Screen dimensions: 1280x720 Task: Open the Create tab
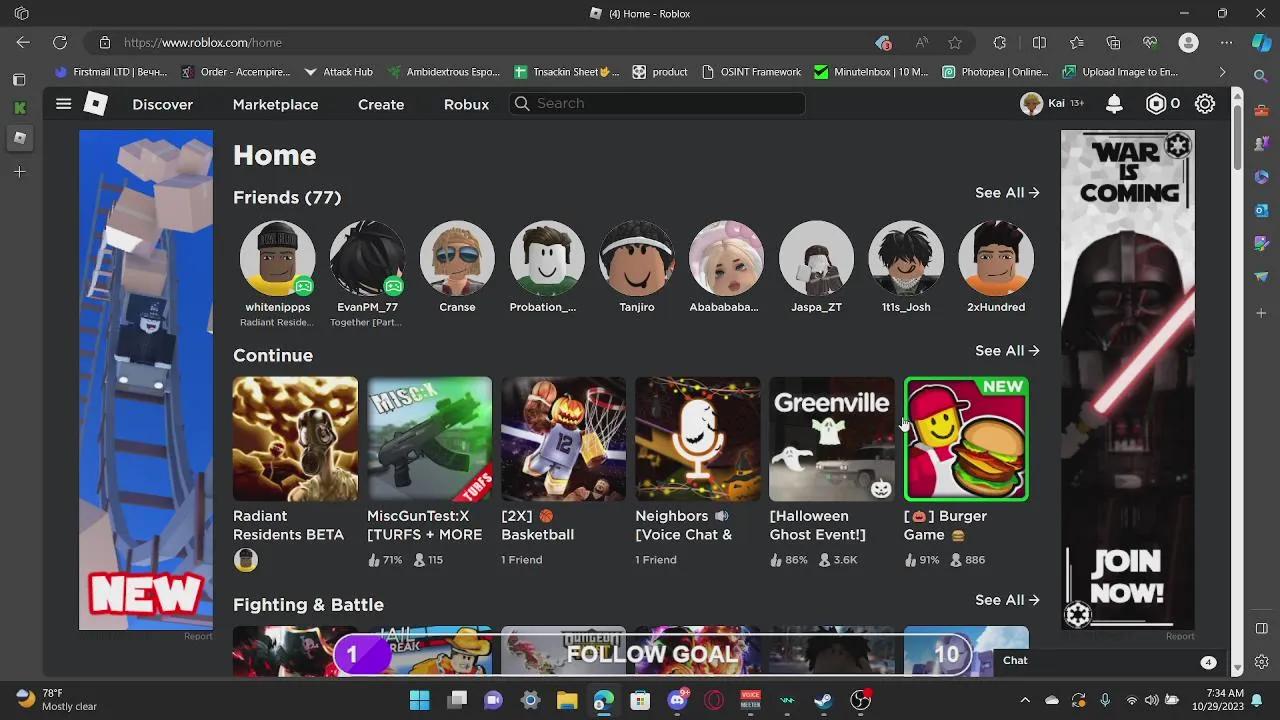coord(381,104)
